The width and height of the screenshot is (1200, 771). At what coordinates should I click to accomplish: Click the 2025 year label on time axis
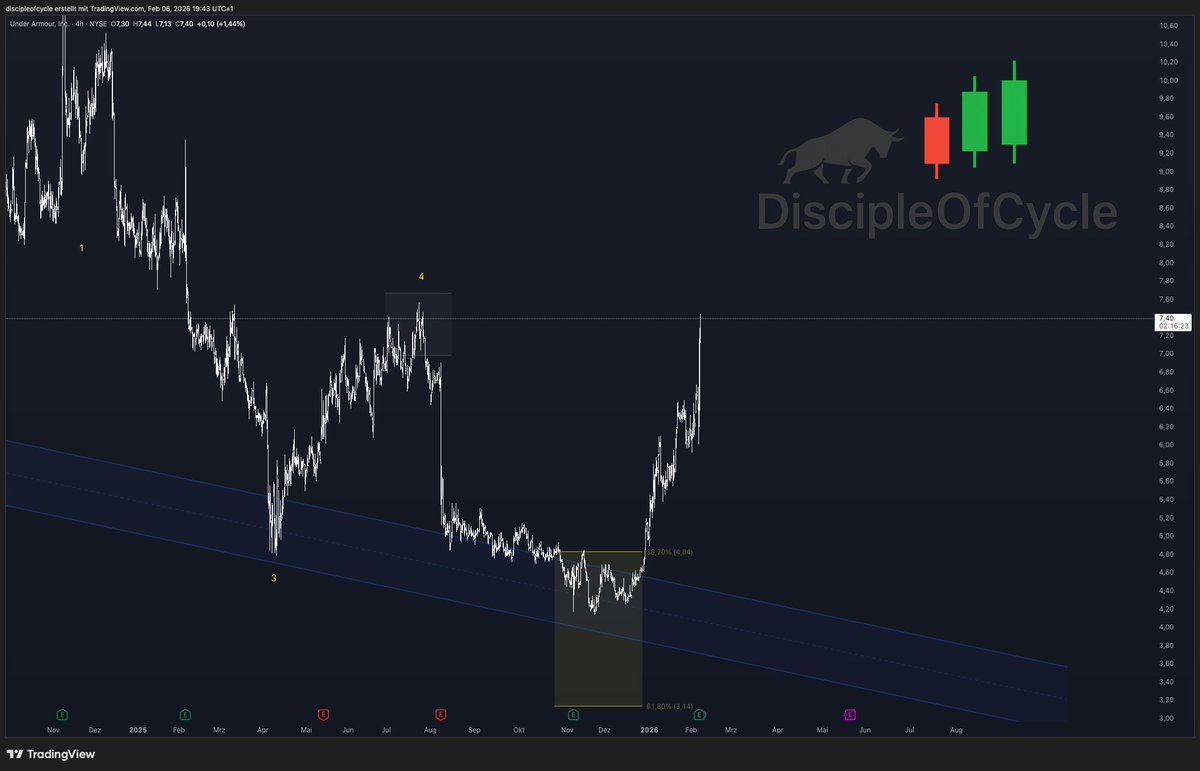(138, 730)
